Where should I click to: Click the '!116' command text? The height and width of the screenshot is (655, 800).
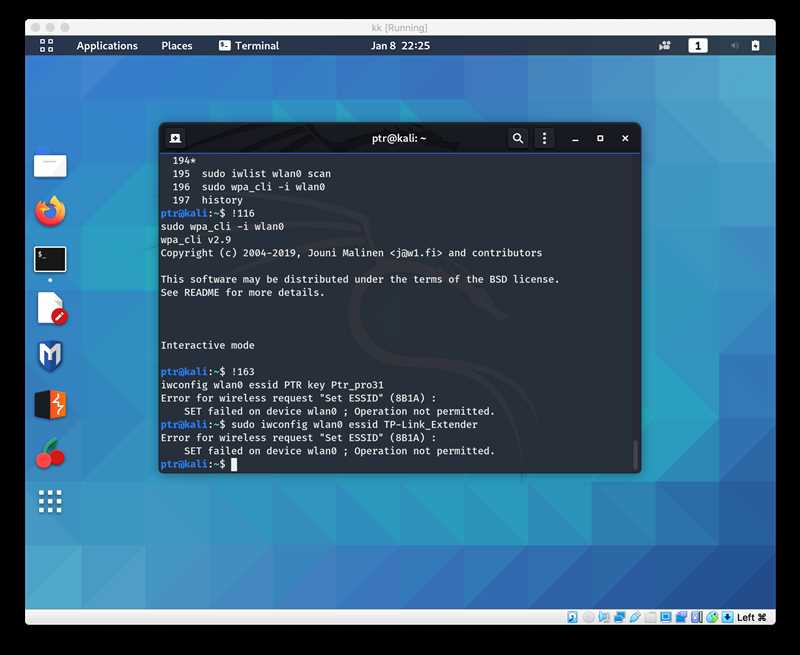[x=243, y=214]
